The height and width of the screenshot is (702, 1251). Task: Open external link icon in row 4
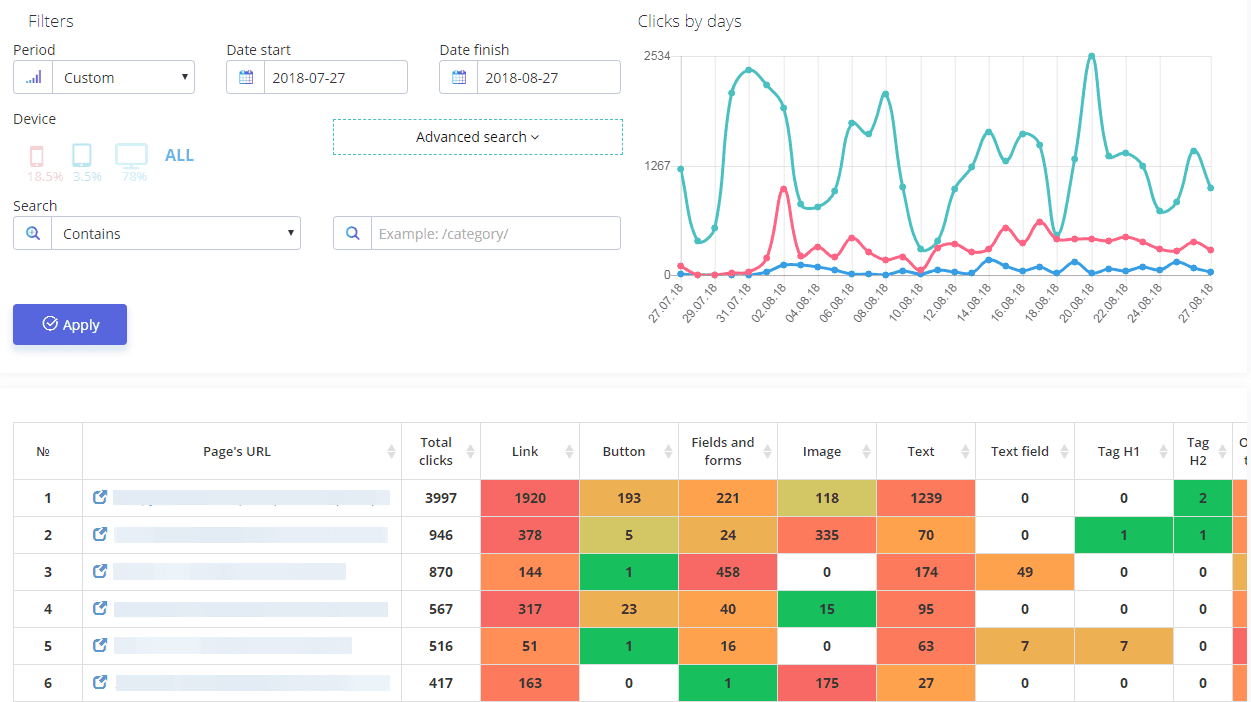point(99,608)
